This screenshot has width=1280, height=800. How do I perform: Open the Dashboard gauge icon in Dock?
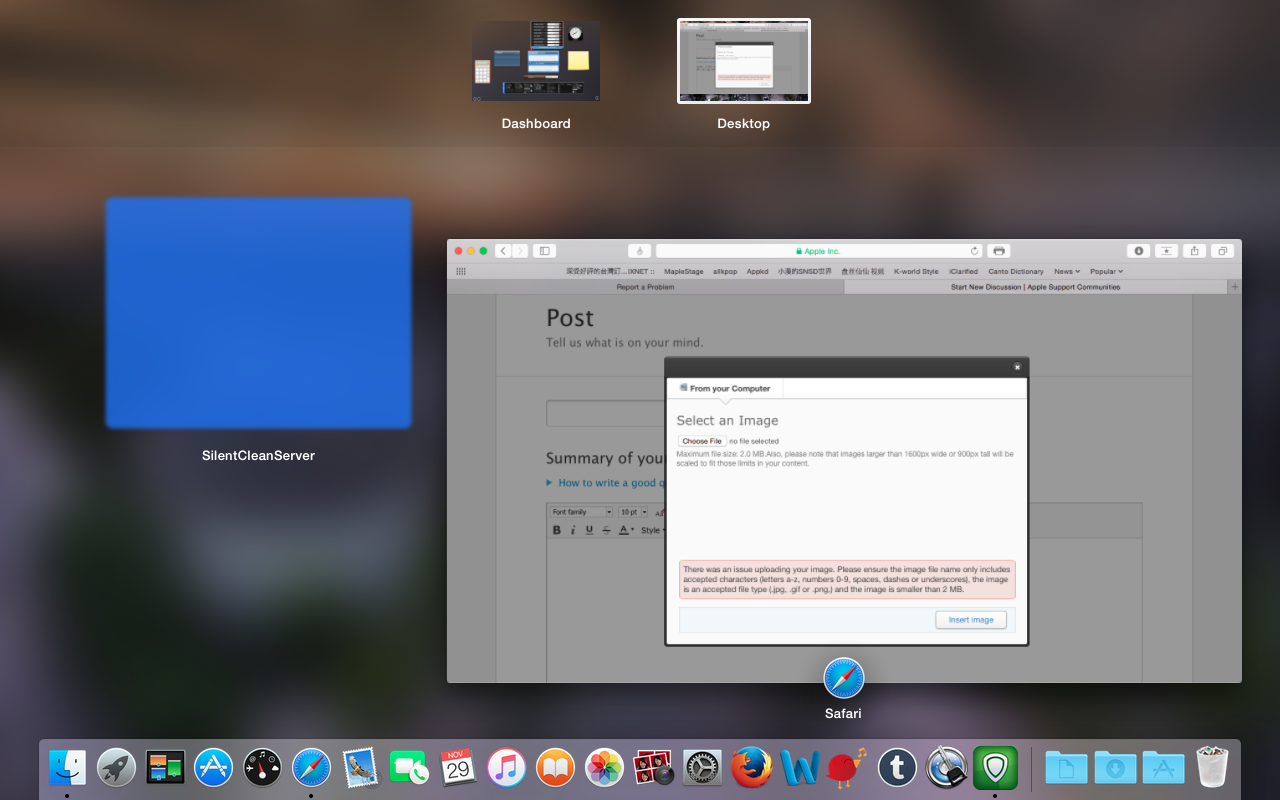[263, 768]
